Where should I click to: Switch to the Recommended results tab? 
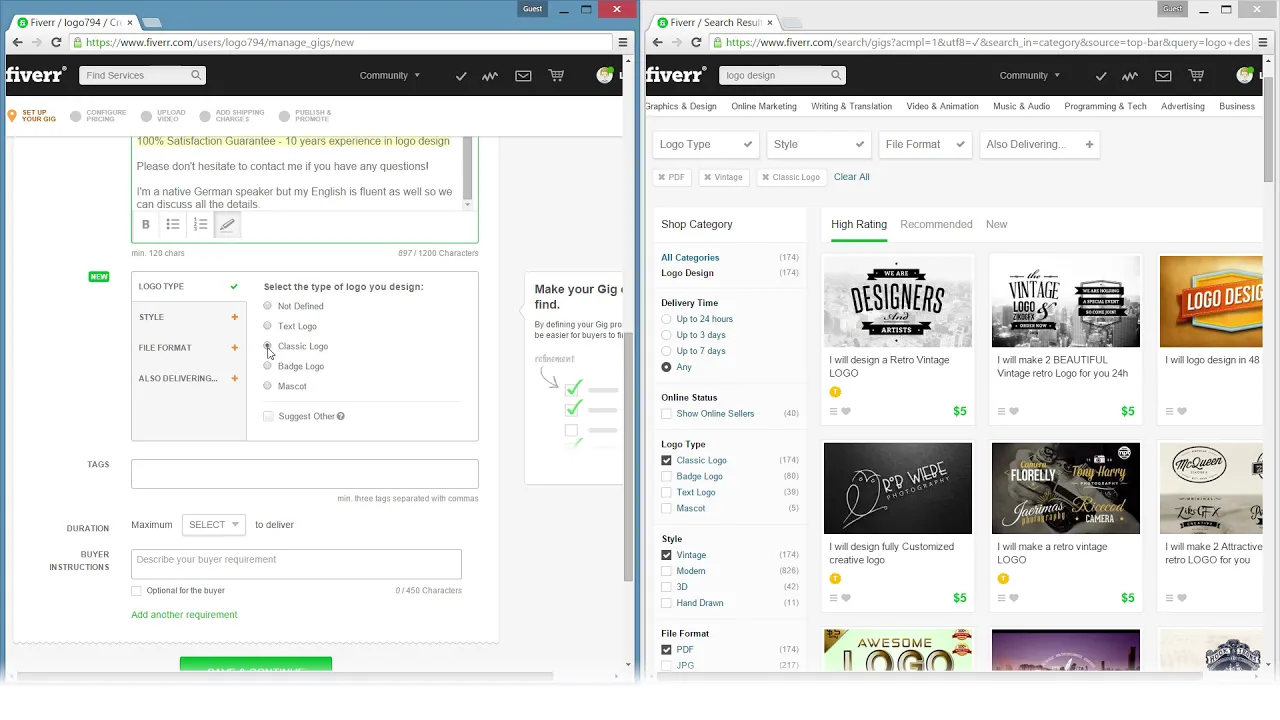(x=936, y=224)
